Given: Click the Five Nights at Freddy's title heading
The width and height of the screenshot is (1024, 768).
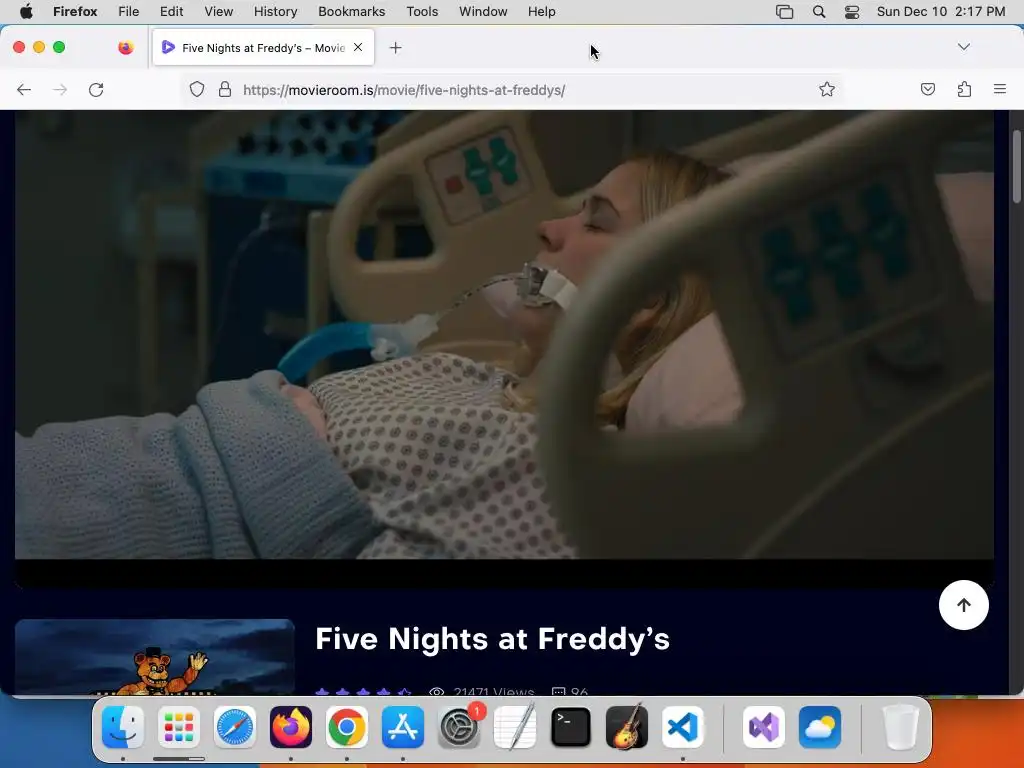Looking at the screenshot, I should tap(492, 639).
